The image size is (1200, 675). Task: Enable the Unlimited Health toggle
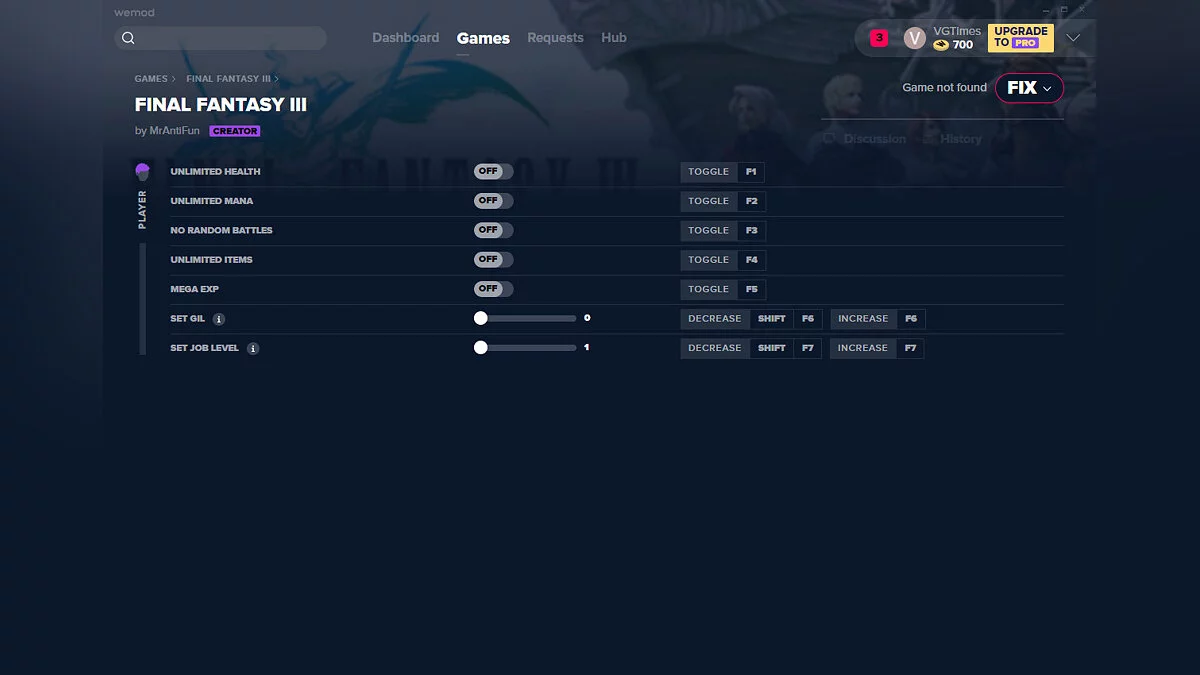[493, 172]
